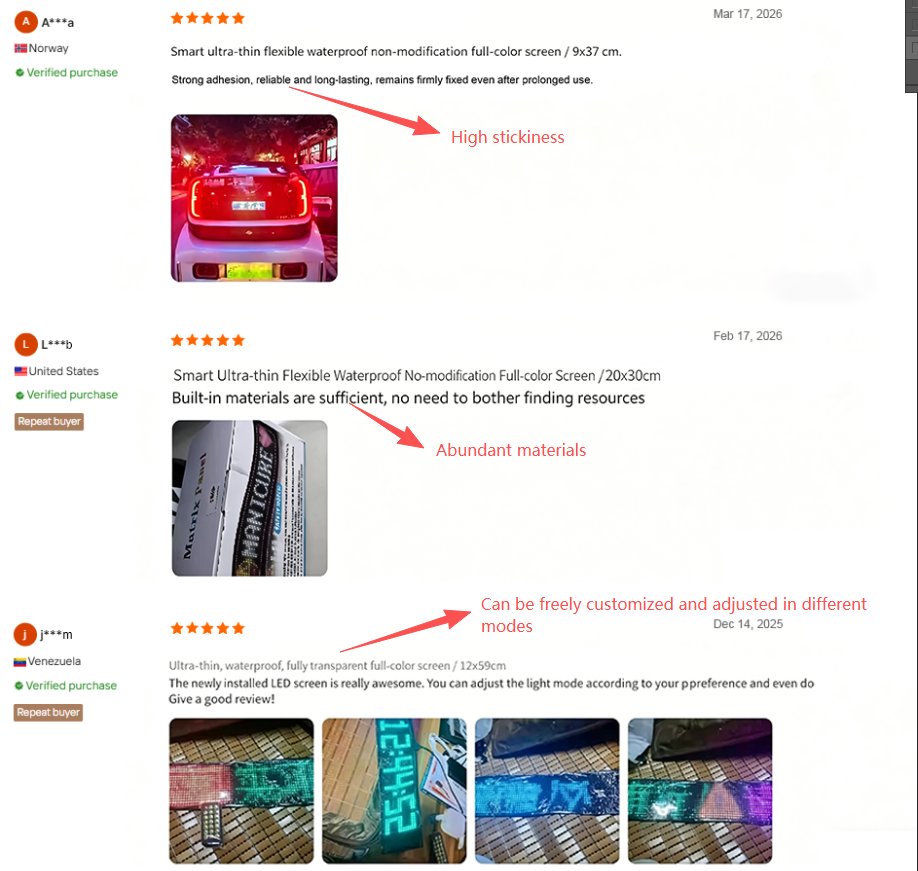Open the Matrix Panel box review photo
Screen dimensions: 918x871
pos(249,498)
